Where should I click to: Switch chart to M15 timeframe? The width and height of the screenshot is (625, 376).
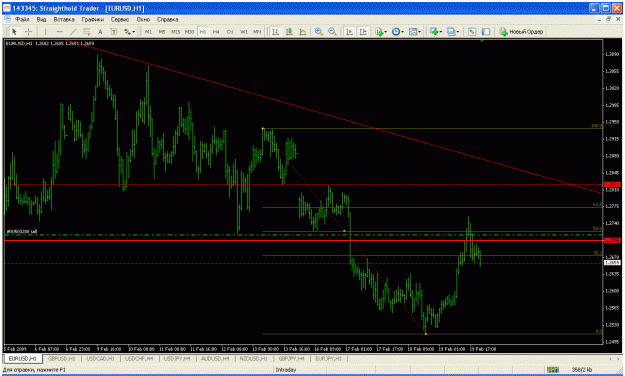click(175, 32)
